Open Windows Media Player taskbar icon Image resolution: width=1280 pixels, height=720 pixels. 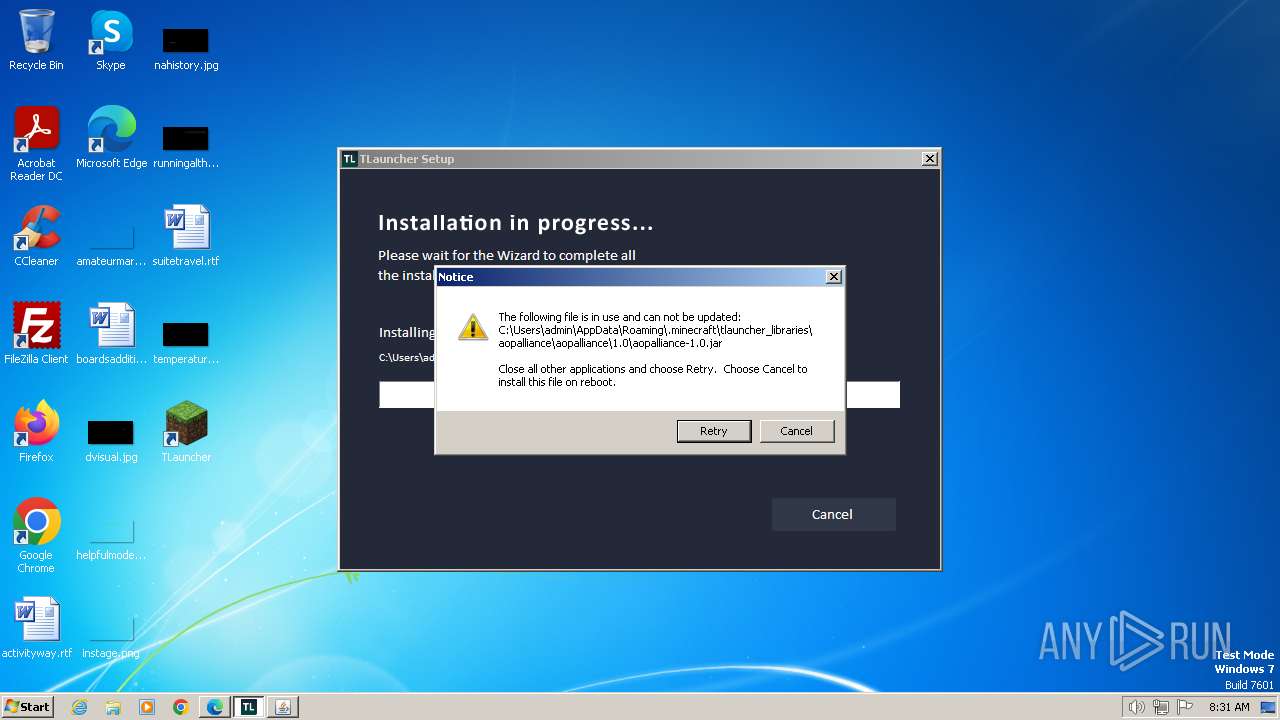147,707
